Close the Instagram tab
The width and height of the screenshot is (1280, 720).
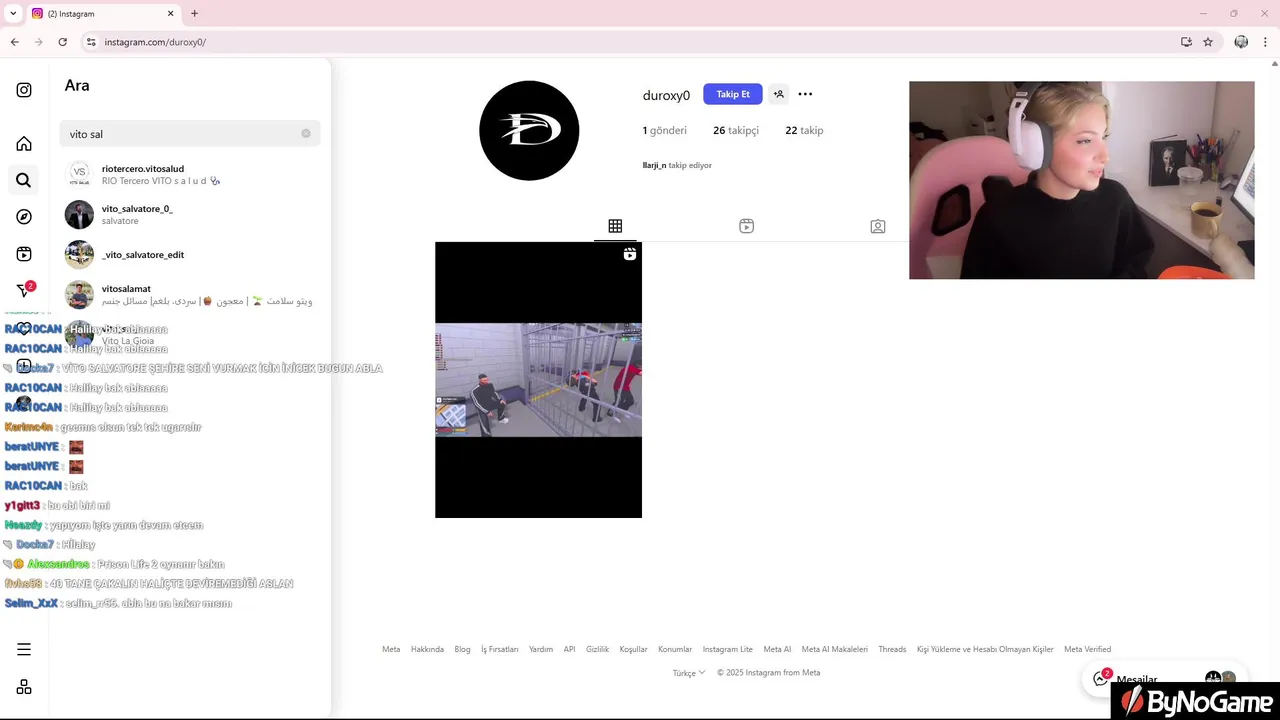(x=171, y=14)
